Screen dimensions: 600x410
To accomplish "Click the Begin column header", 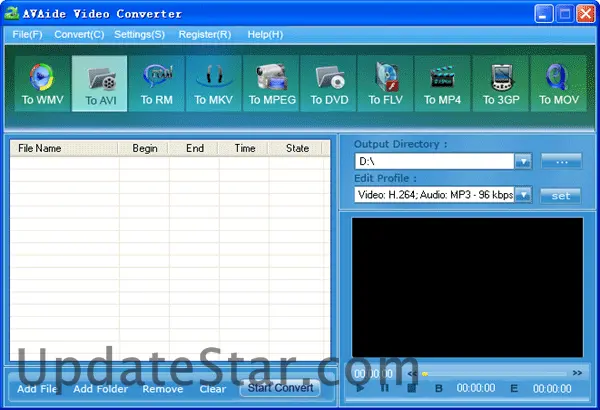I will point(143,148).
